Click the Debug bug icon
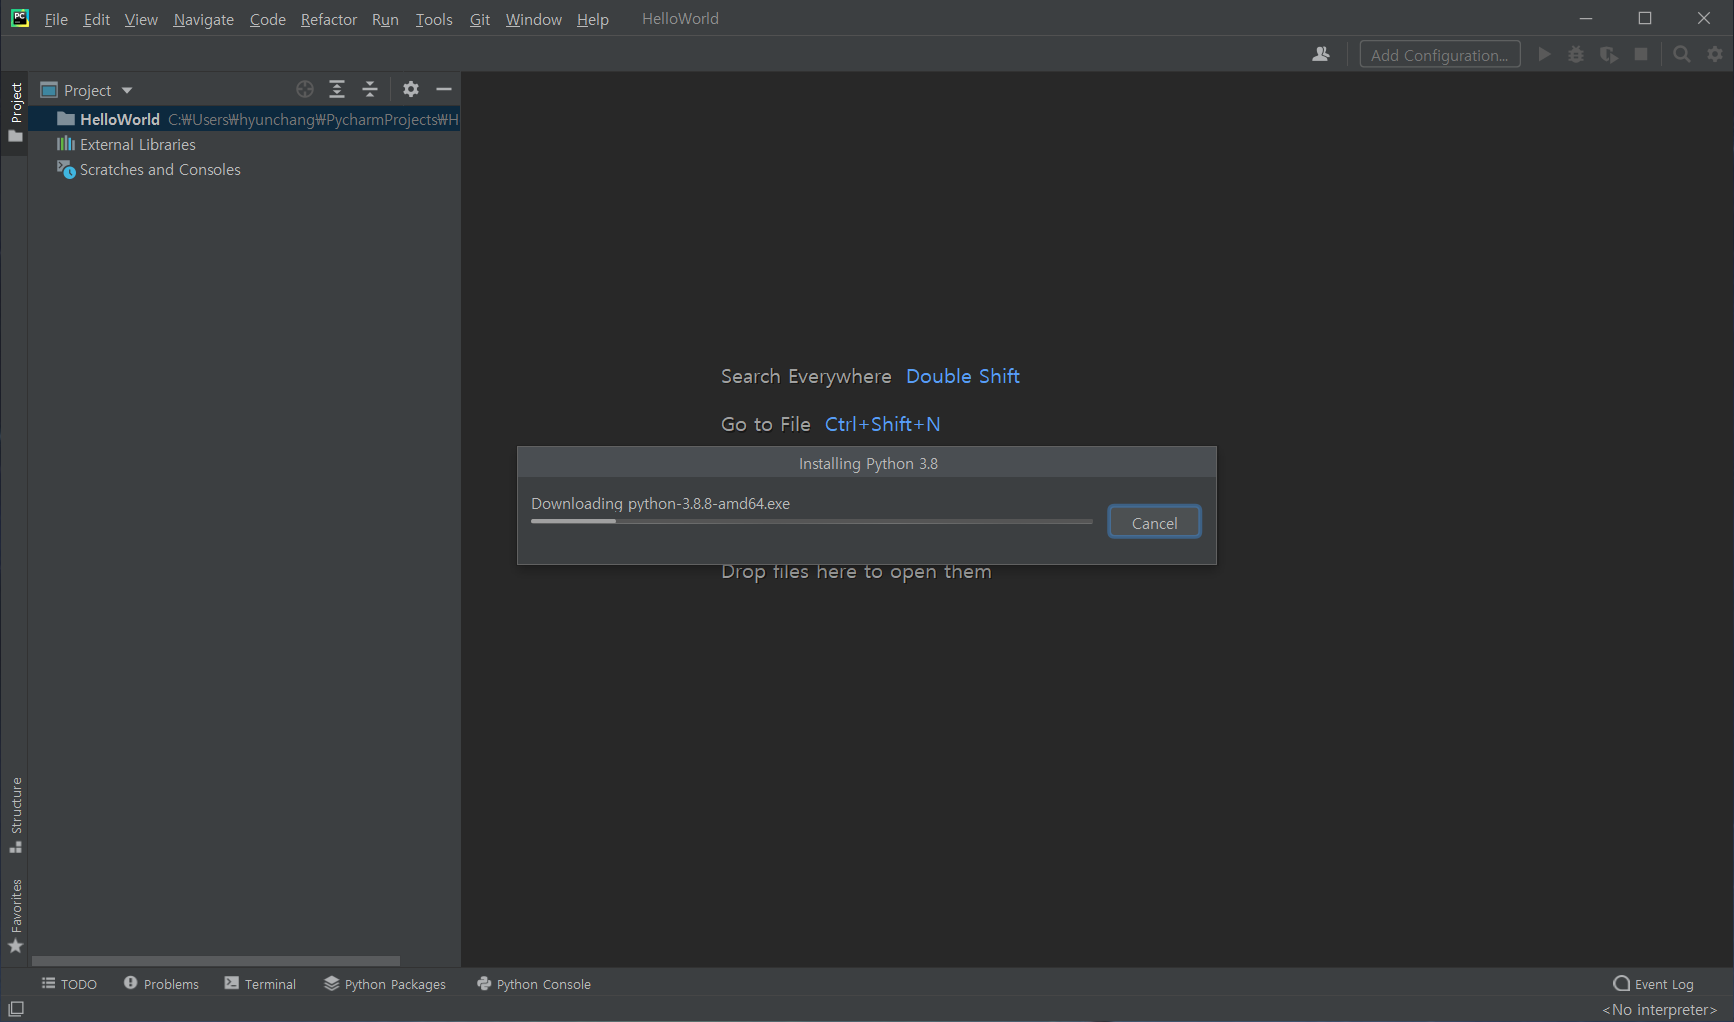Viewport: 1734px width, 1022px height. click(x=1576, y=54)
